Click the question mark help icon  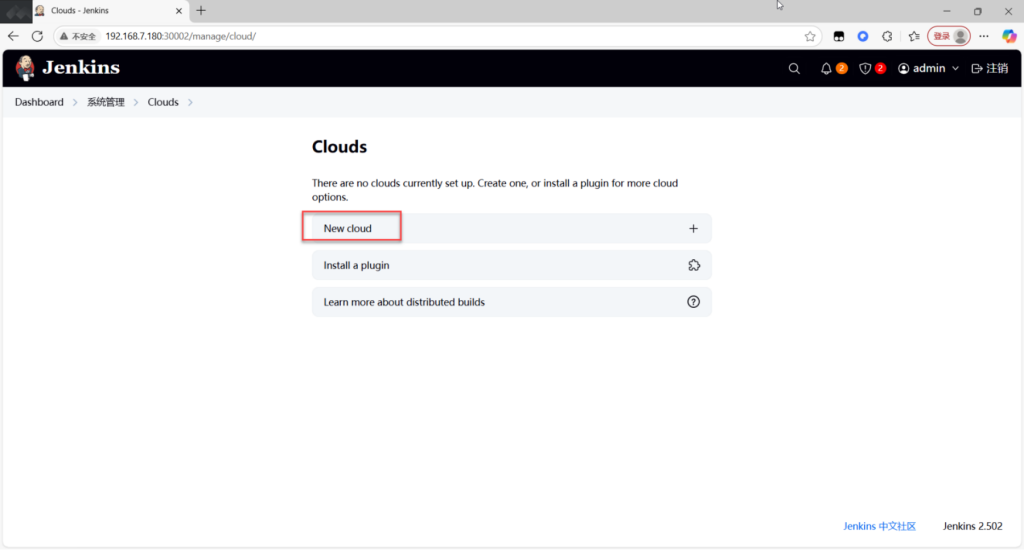pos(693,302)
